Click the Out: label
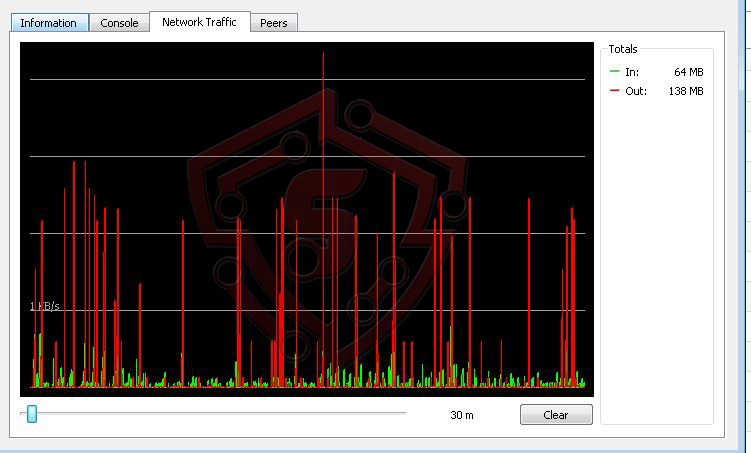This screenshot has width=751, height=453. tap(636, 91)
